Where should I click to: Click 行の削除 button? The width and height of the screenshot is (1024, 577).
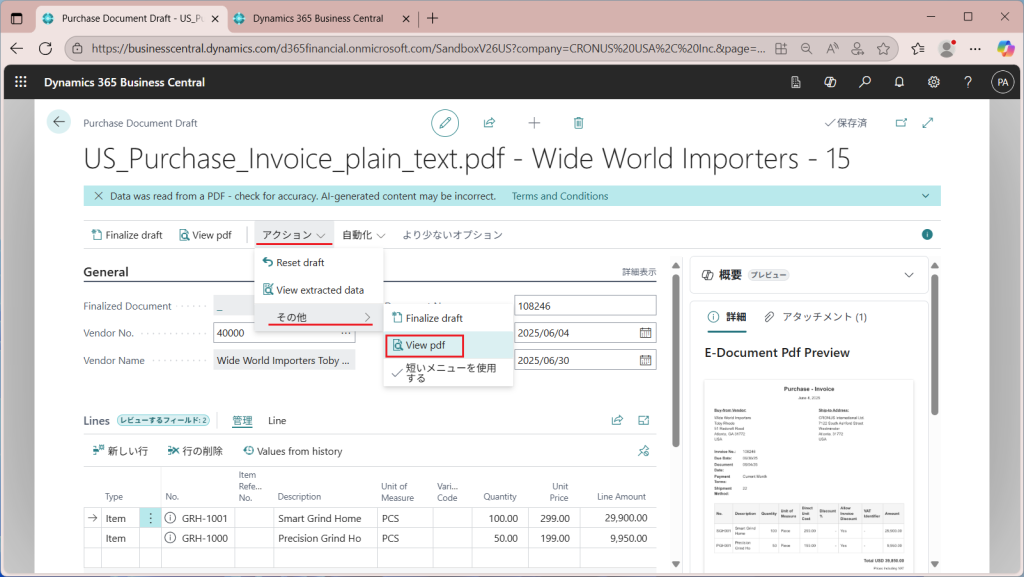pyautogui.click(x=195, y=451)
